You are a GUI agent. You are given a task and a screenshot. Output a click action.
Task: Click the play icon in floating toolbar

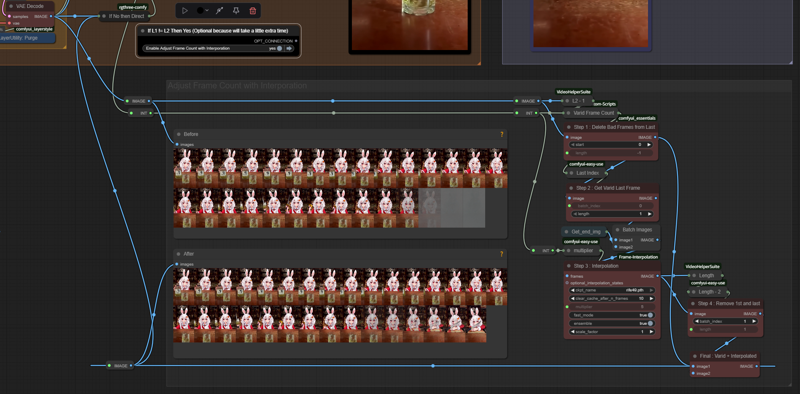click(185, 10)
